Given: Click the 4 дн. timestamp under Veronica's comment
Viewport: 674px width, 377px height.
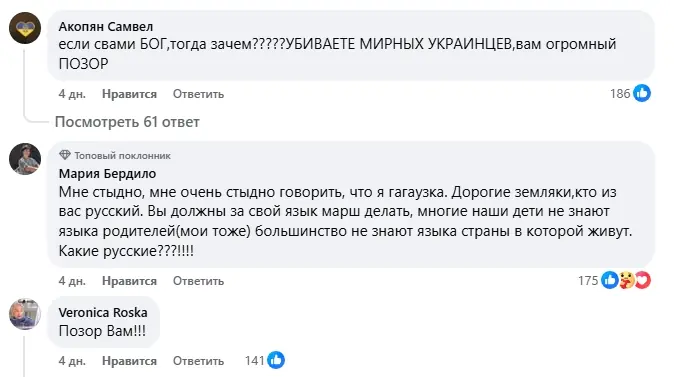Looking at the screenshot, I should [72, 361].
